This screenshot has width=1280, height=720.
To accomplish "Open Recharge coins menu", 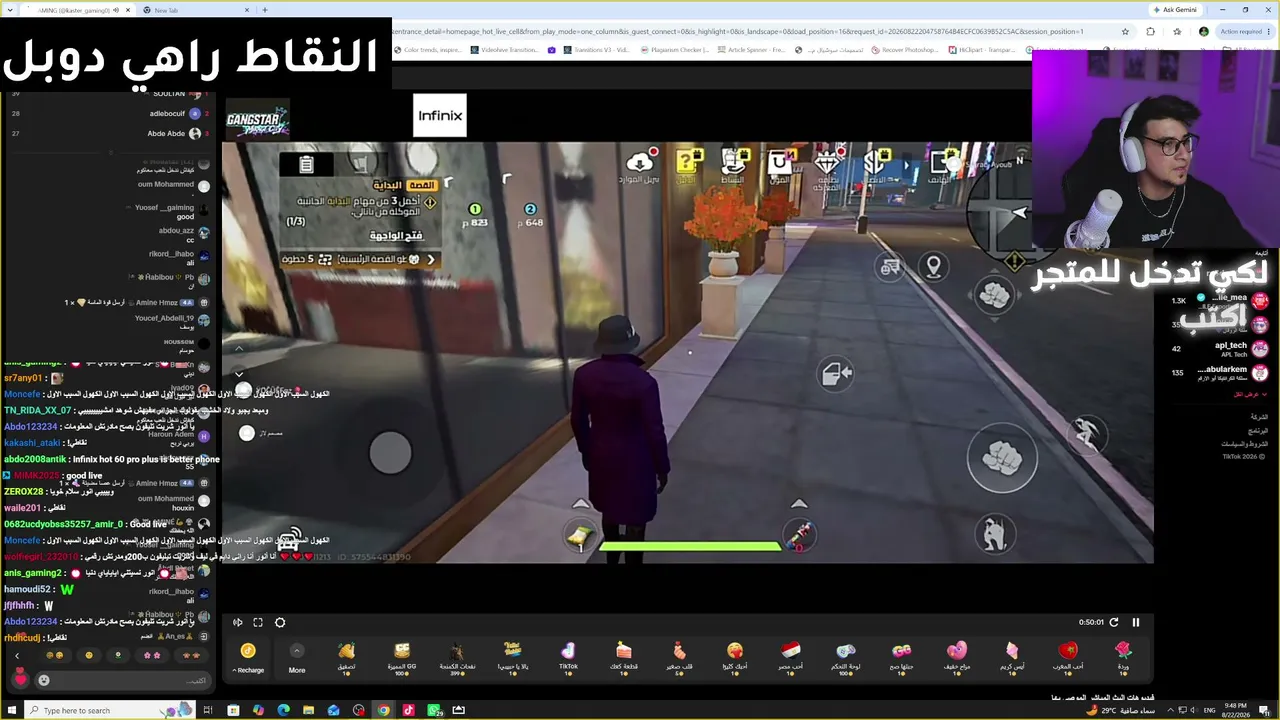I will 248,658.
